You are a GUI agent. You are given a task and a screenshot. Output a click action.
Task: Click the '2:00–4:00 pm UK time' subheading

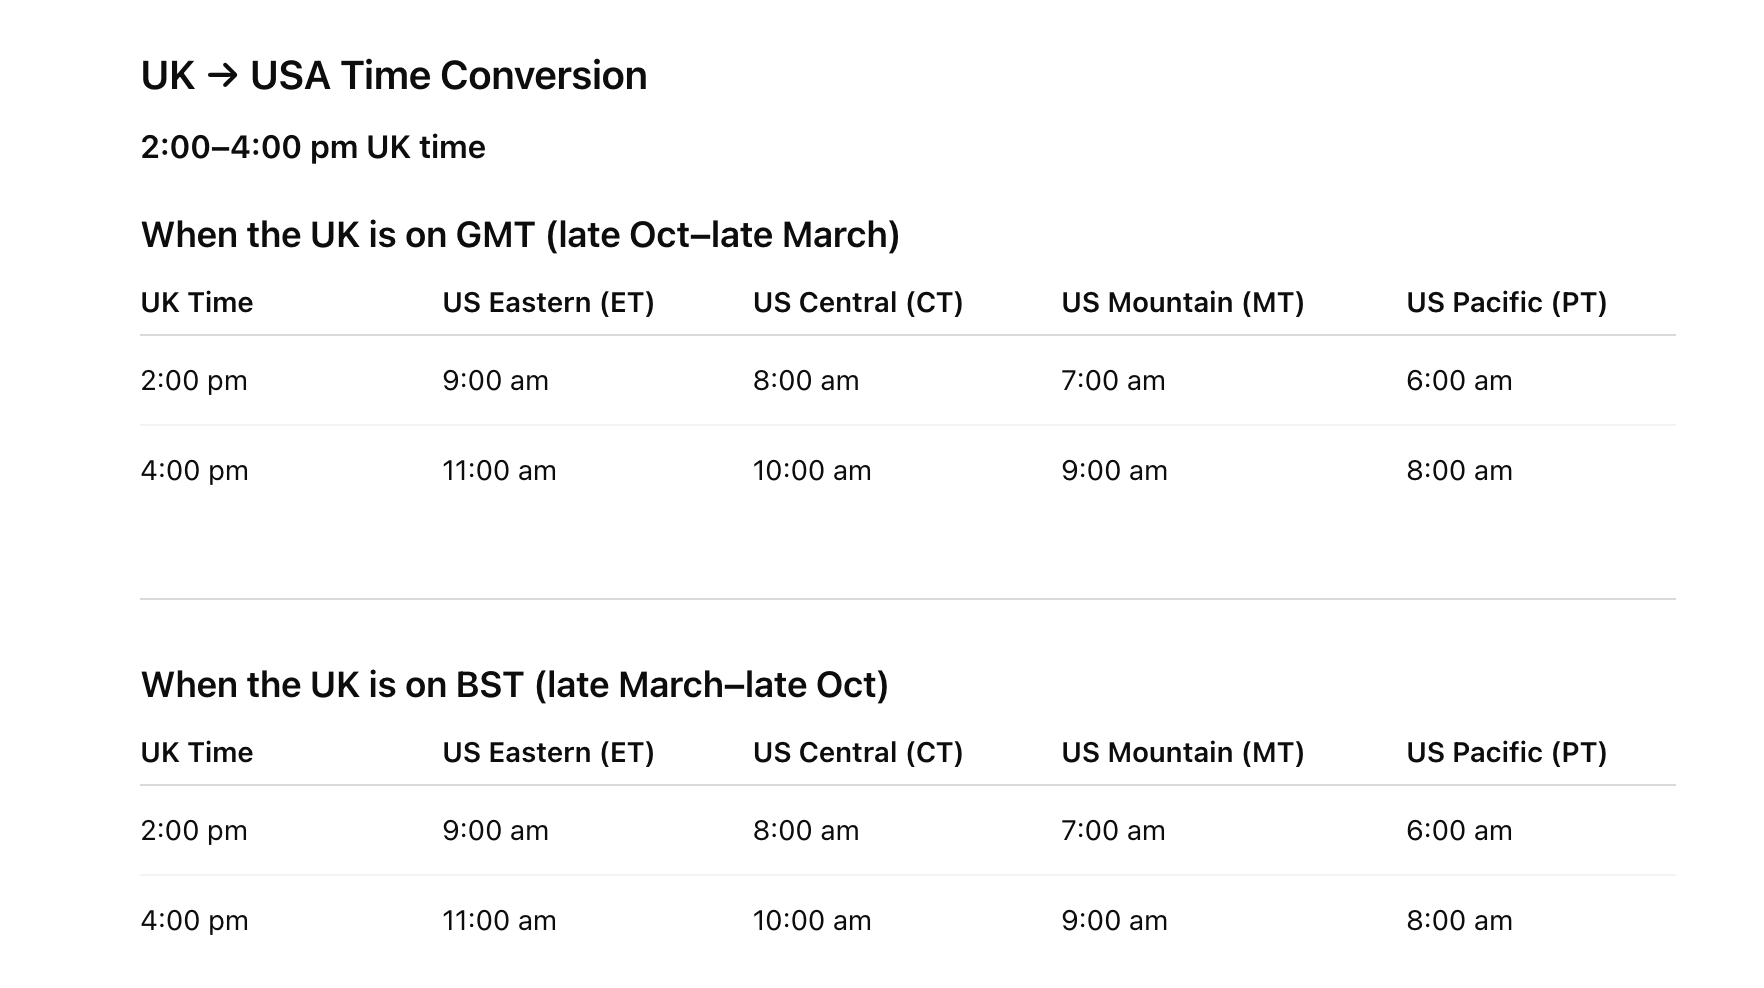(x=313, y=147)
